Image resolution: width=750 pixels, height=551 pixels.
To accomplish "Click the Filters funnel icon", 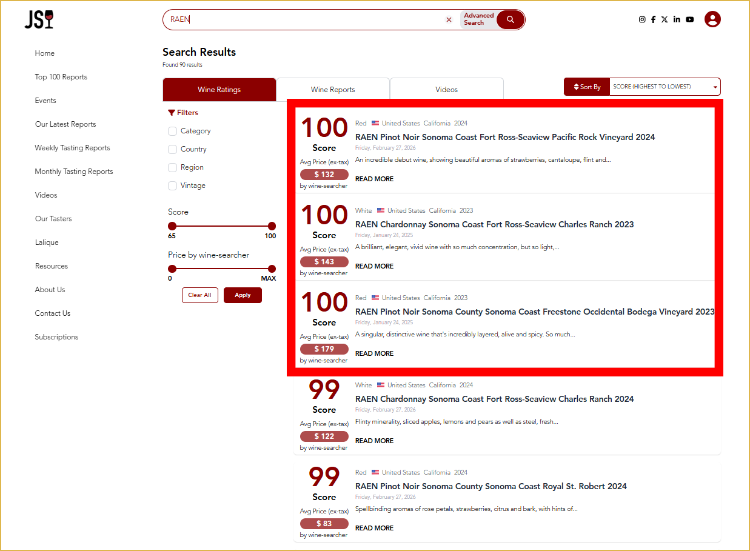I will coord(171,113).
